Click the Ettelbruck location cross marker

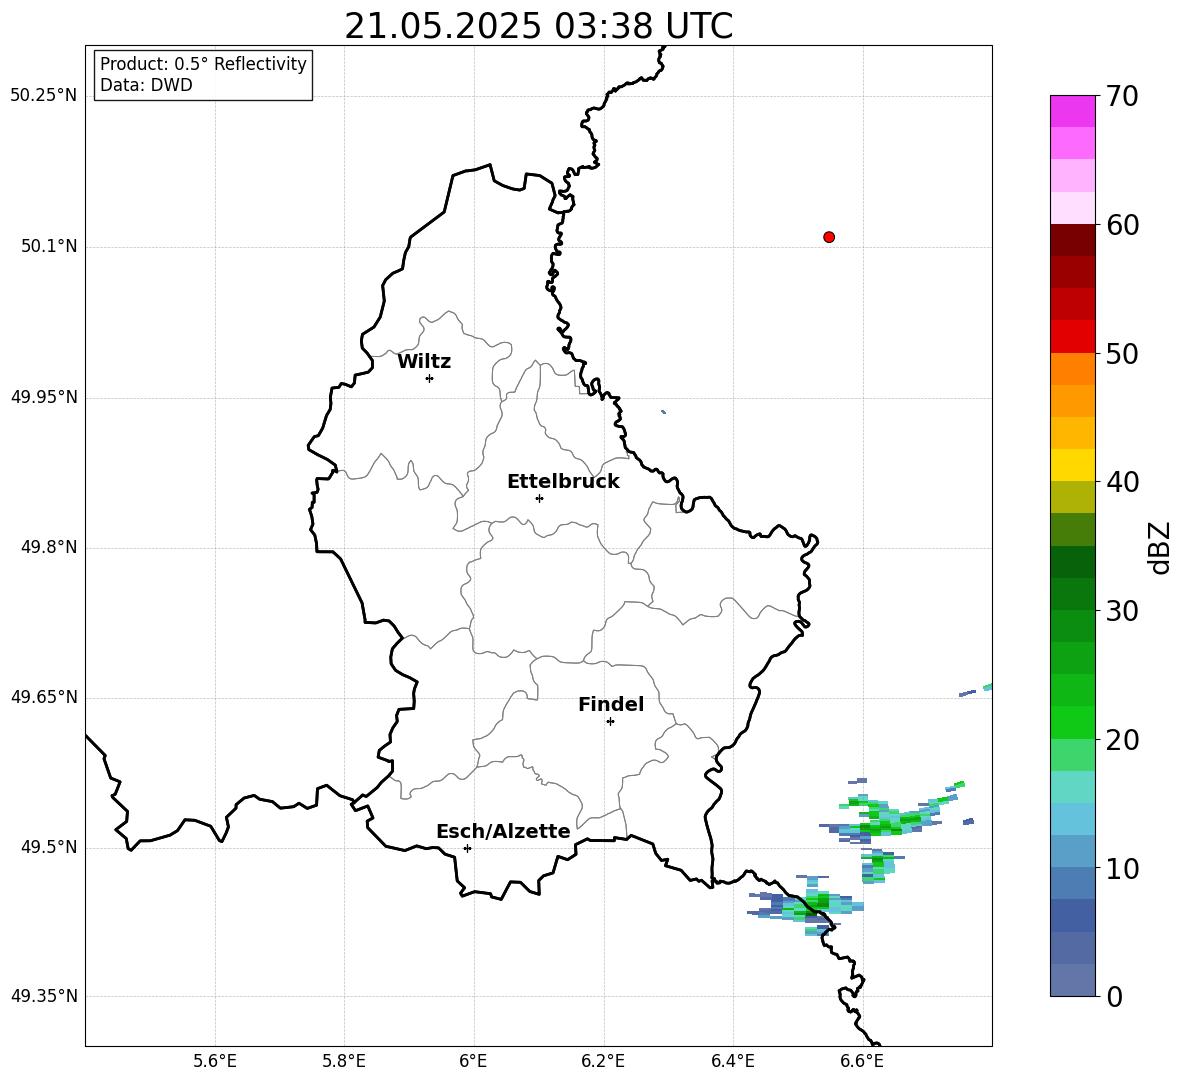point(539,498)
